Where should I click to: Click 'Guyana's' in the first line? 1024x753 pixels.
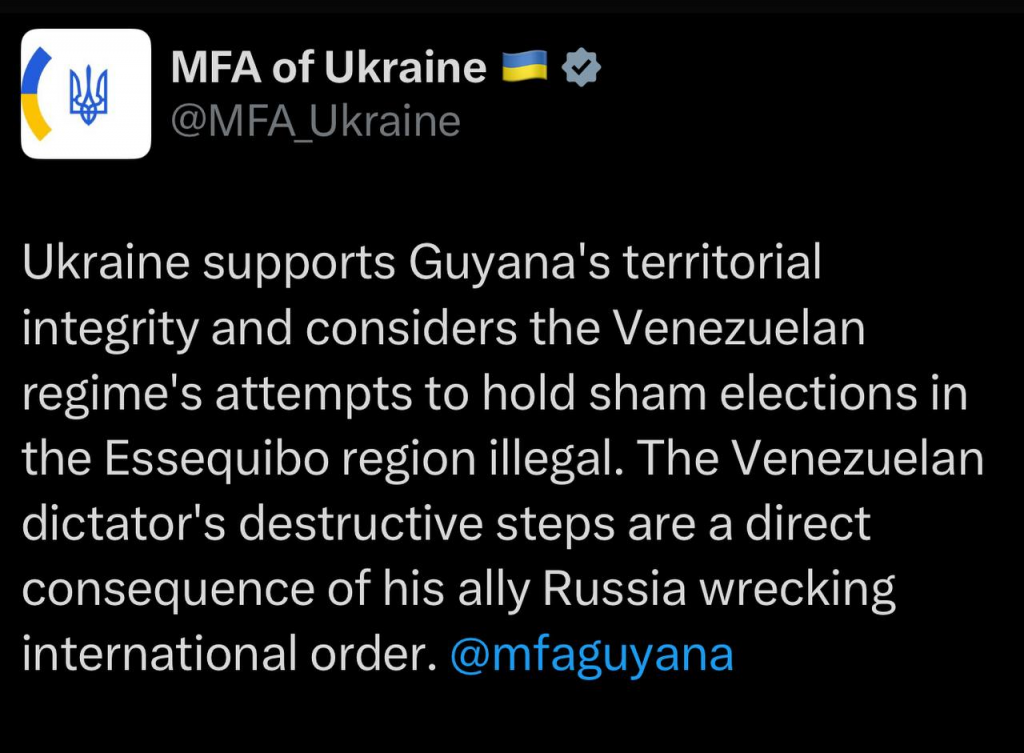pos(509,263)
